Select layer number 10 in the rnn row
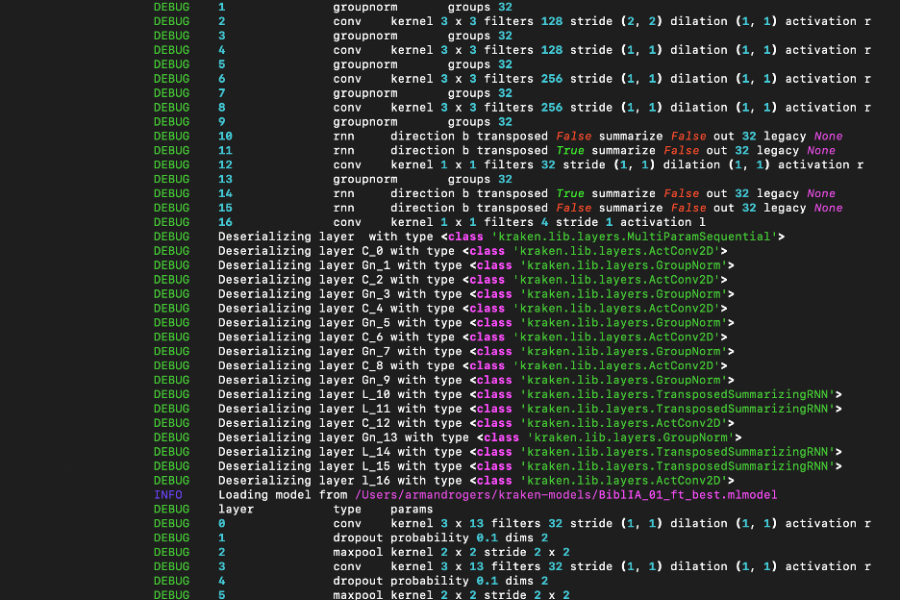This screenshot has width=900, height=600. pyautogui.click(x=225, y=136)
